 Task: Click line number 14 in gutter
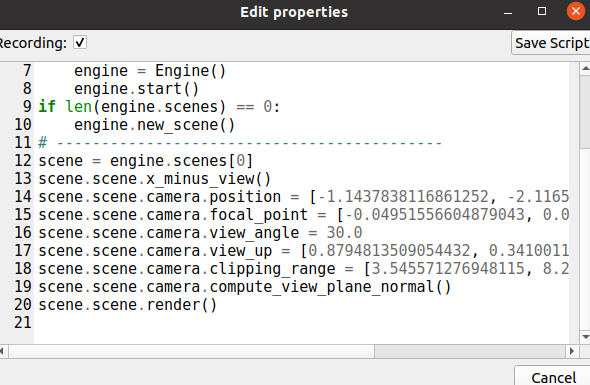click(x=23, y=196)
